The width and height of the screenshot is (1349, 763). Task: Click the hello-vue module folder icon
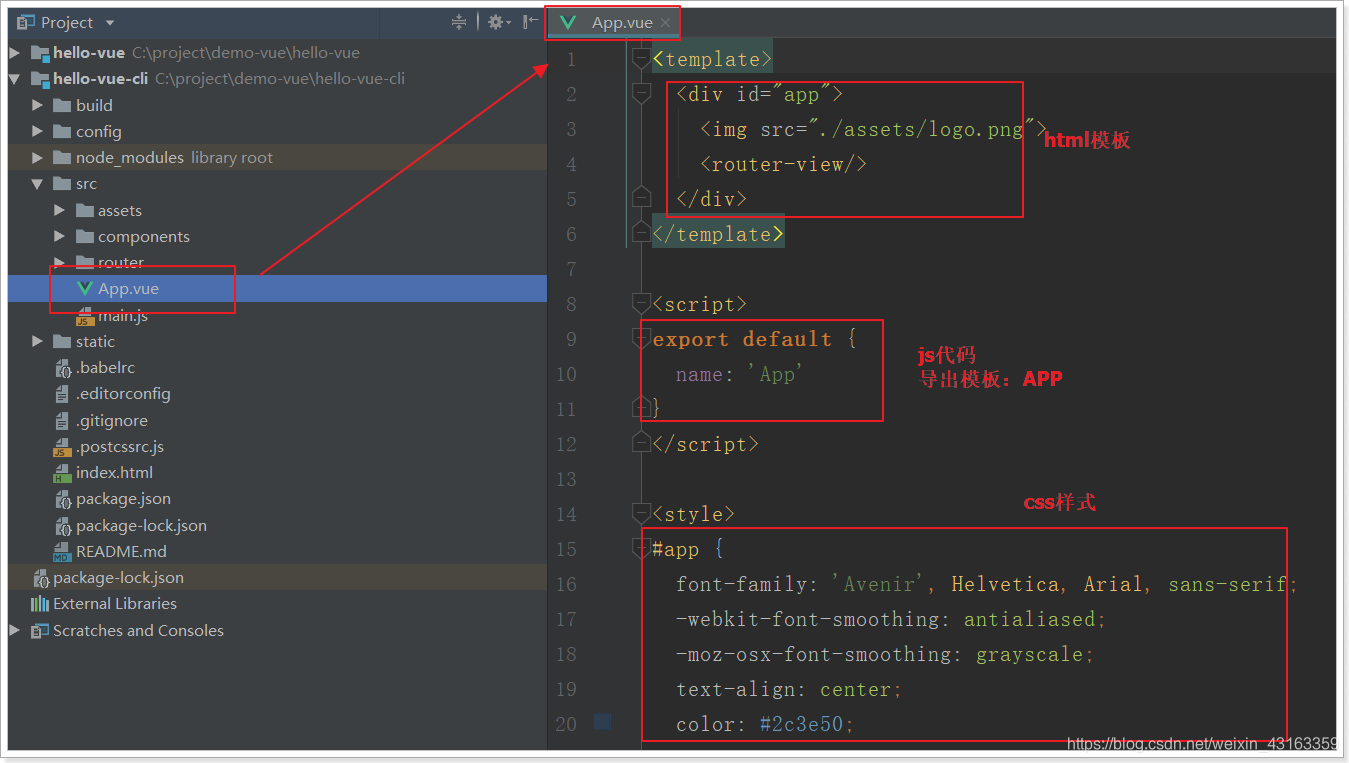click(x=40, y=52)
